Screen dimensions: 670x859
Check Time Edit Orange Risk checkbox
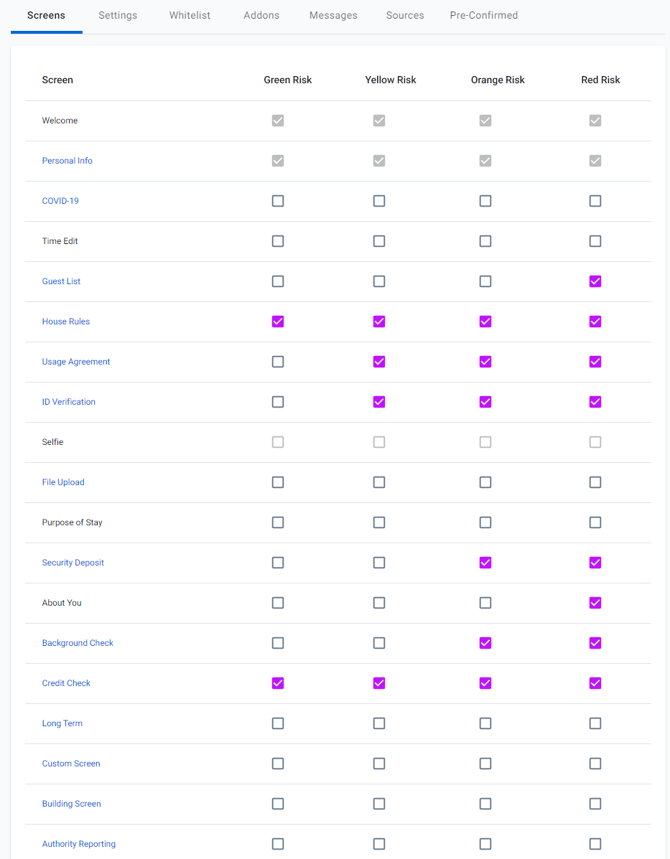point(485,241)
